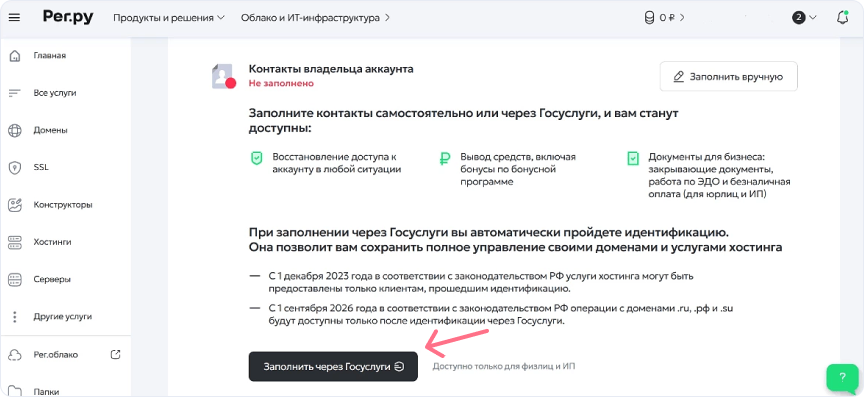Viewport: 864px width, 397px height.
Task: Click the Конструкторы icon
Action: 15,205
